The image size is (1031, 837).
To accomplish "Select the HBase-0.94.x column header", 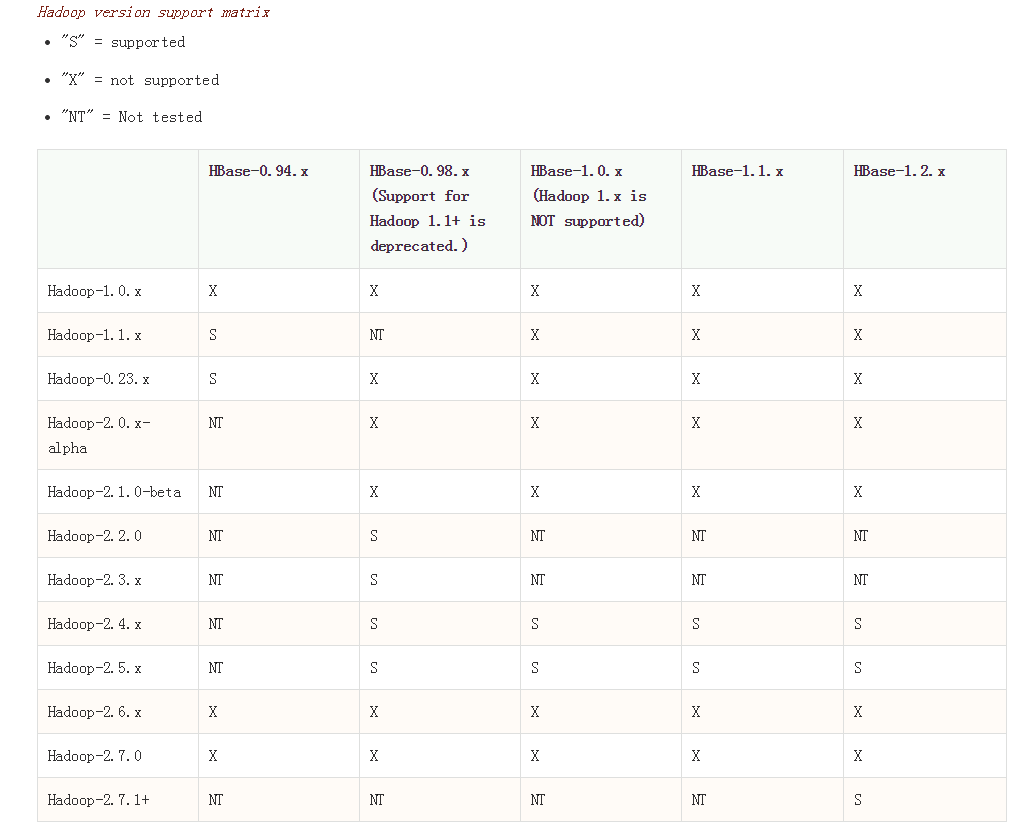I will [256, 171].
